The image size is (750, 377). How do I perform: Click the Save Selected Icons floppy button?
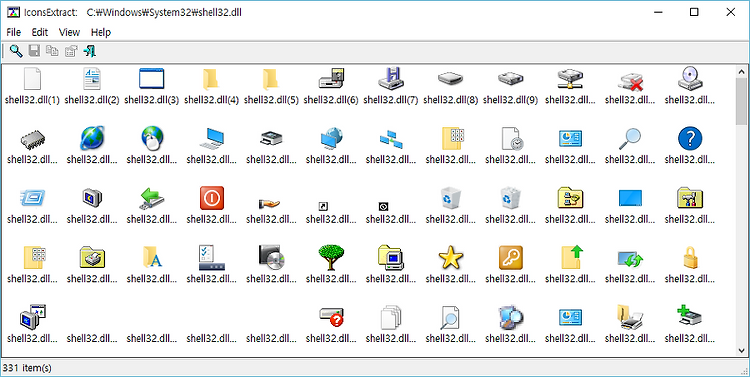(34, 51)
